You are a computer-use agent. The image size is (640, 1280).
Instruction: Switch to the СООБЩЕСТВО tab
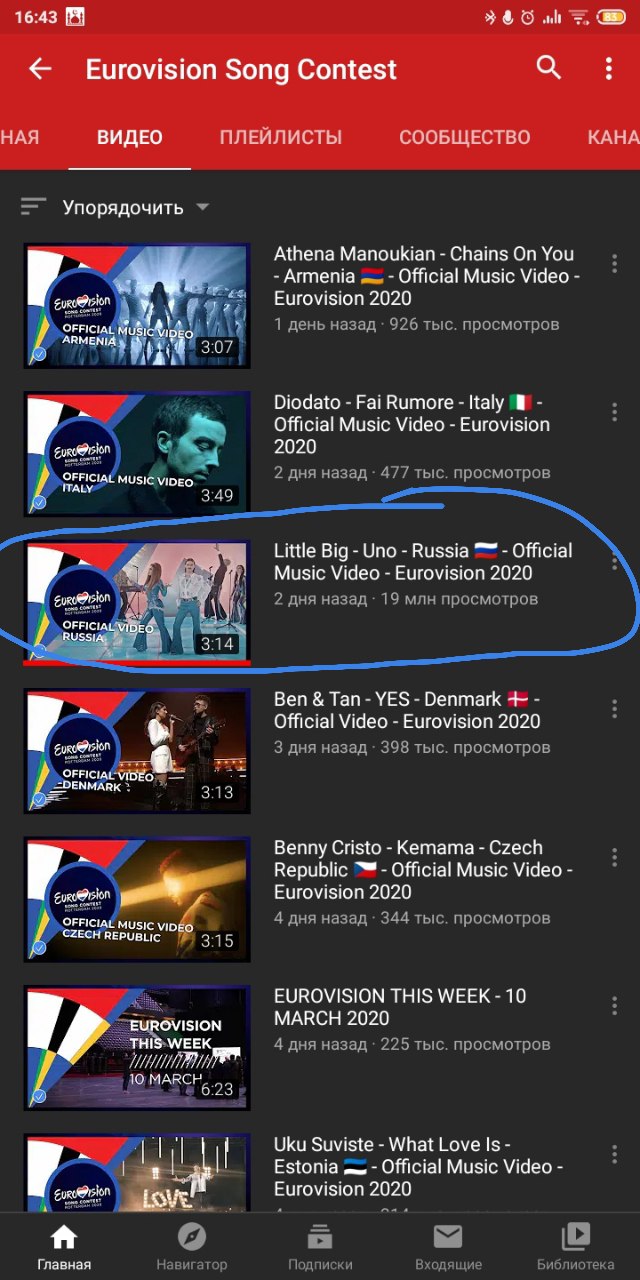tap(465, 137)
